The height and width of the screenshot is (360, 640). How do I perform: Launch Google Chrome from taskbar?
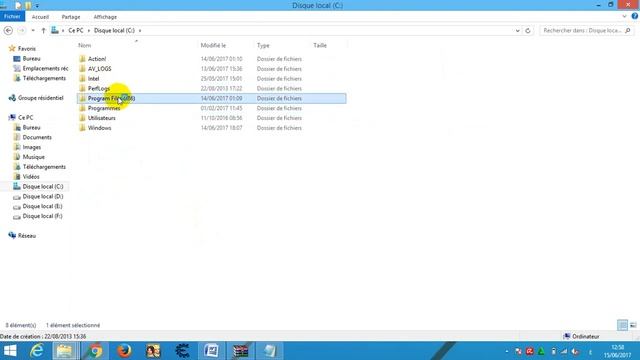96,351
